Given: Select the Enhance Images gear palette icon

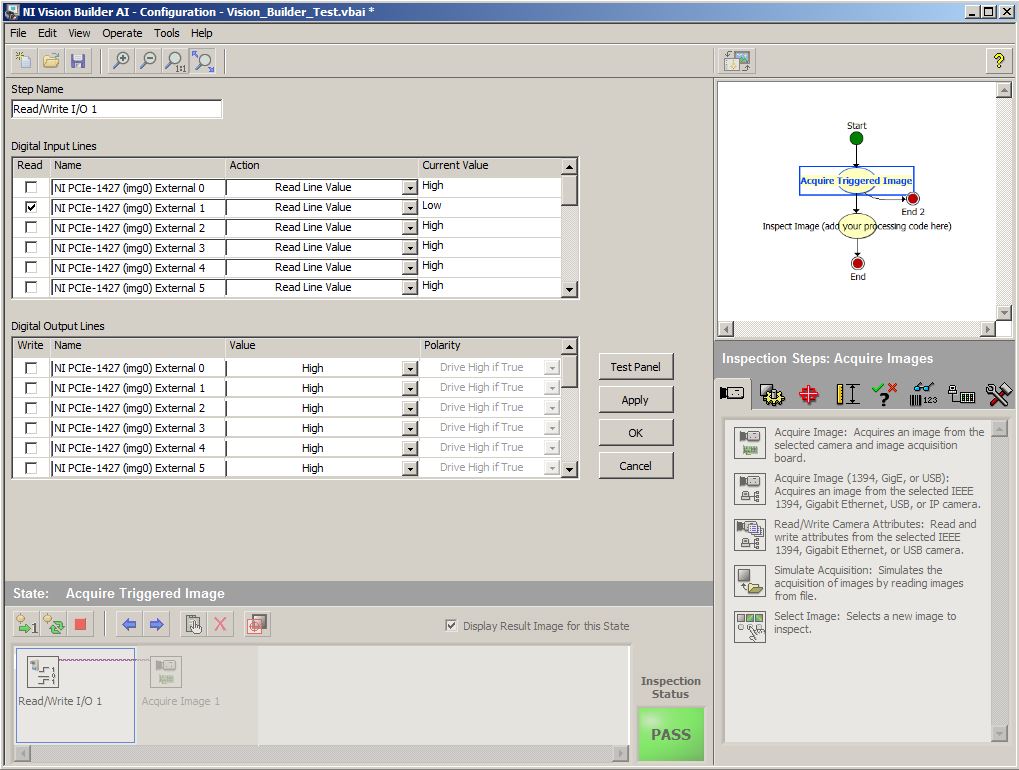Looking at the screenshot, I should [x=771, y=394].
